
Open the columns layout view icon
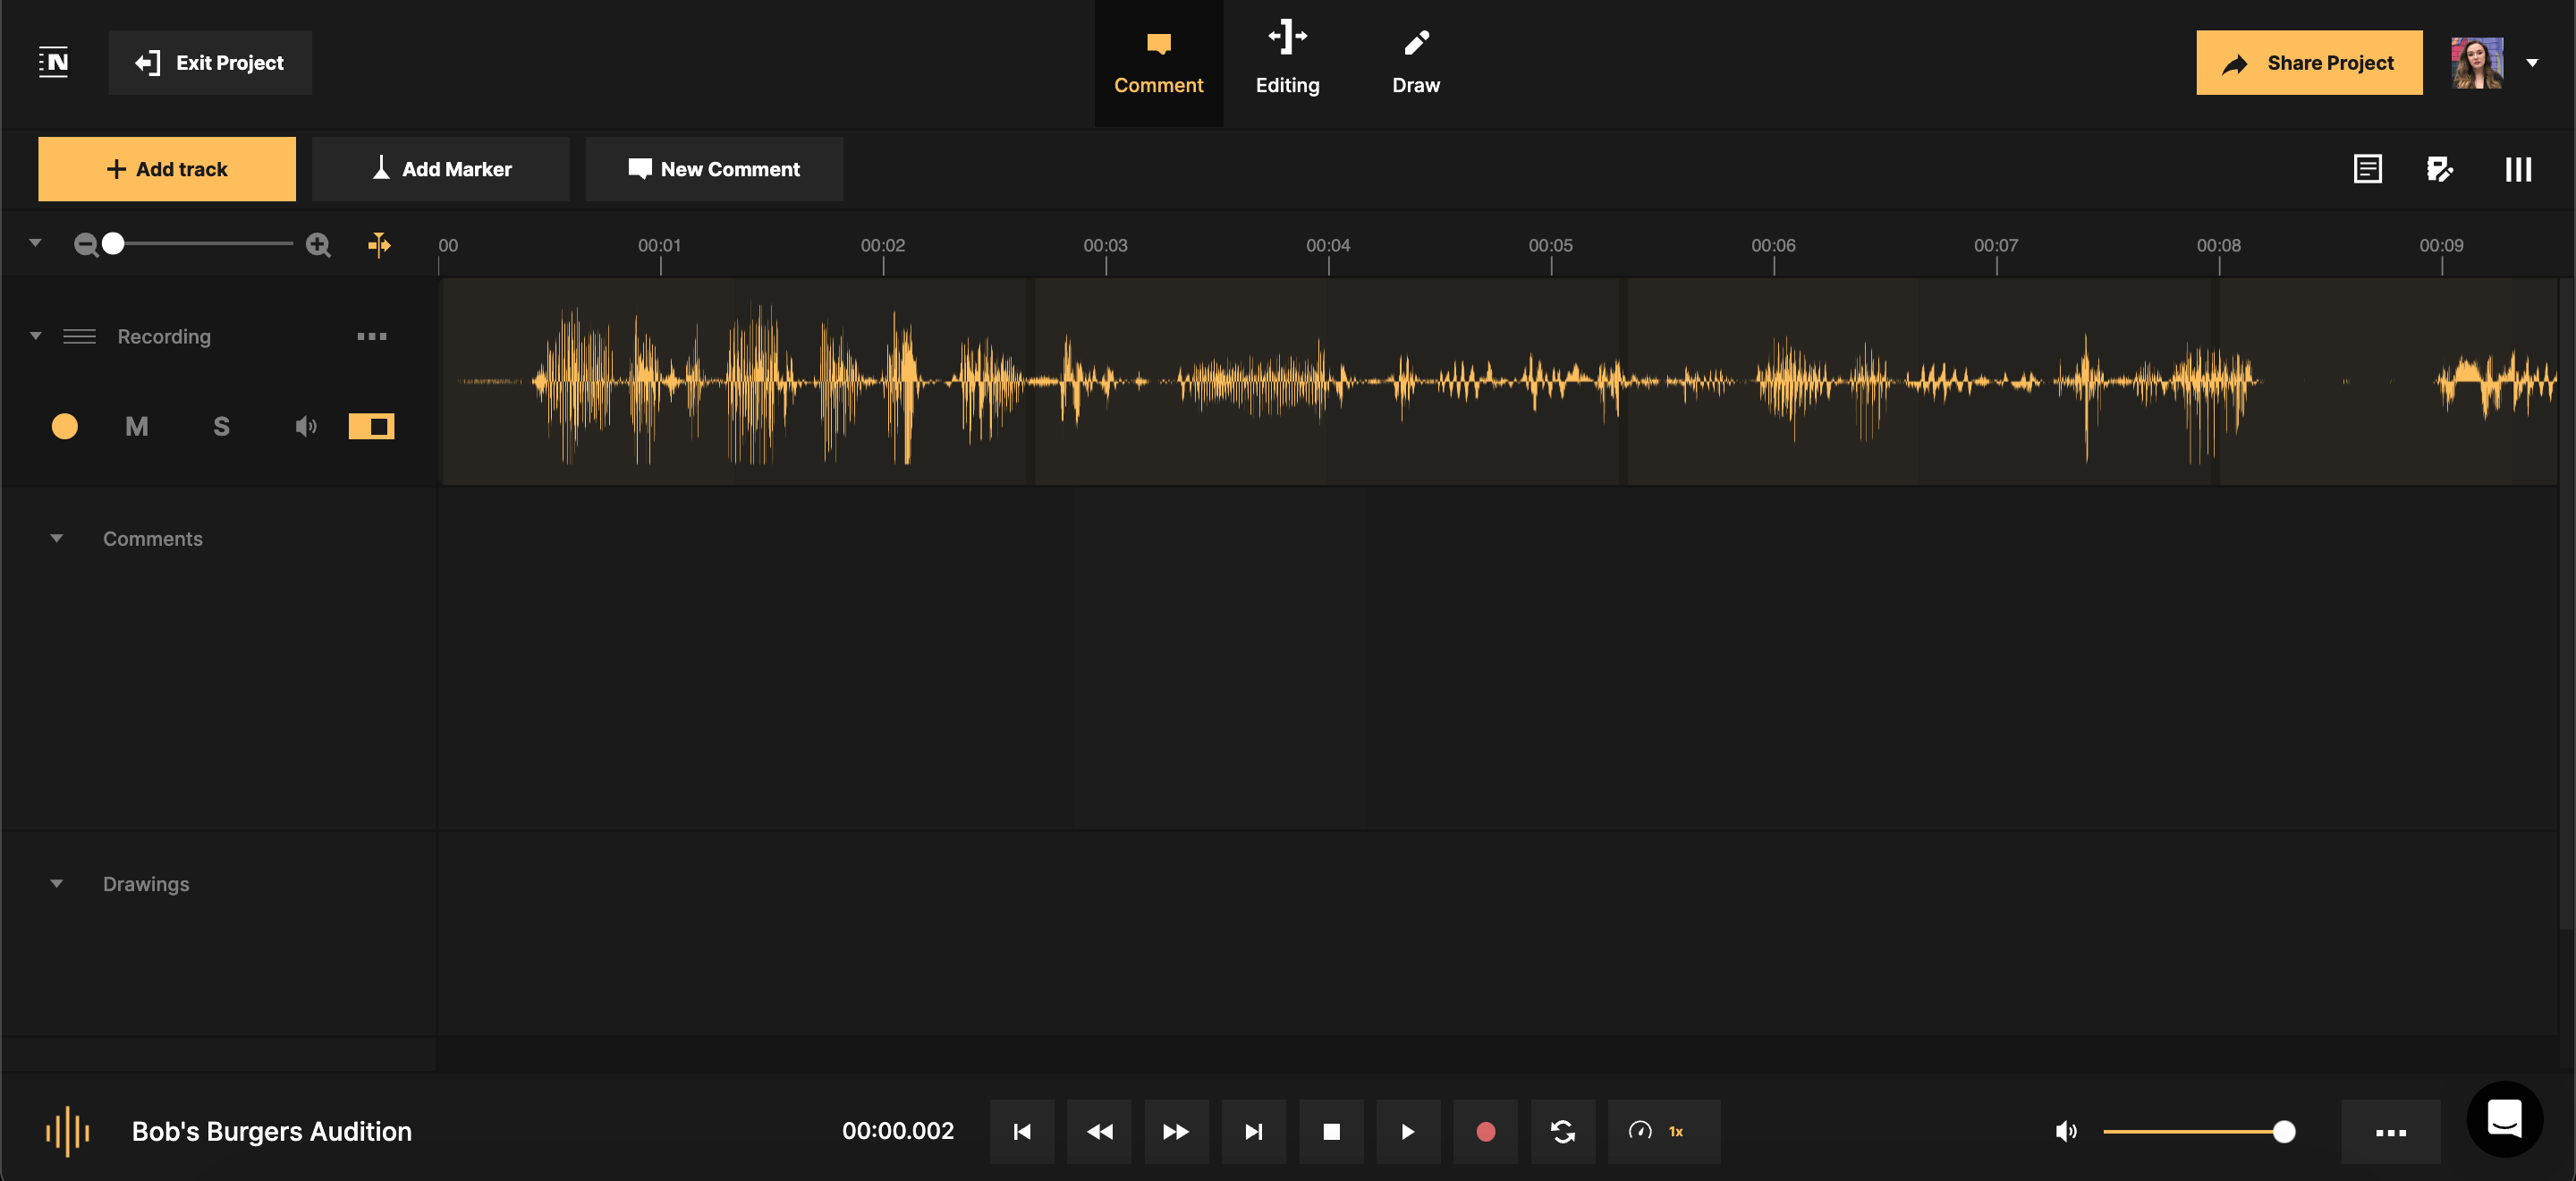(2517, 169)
